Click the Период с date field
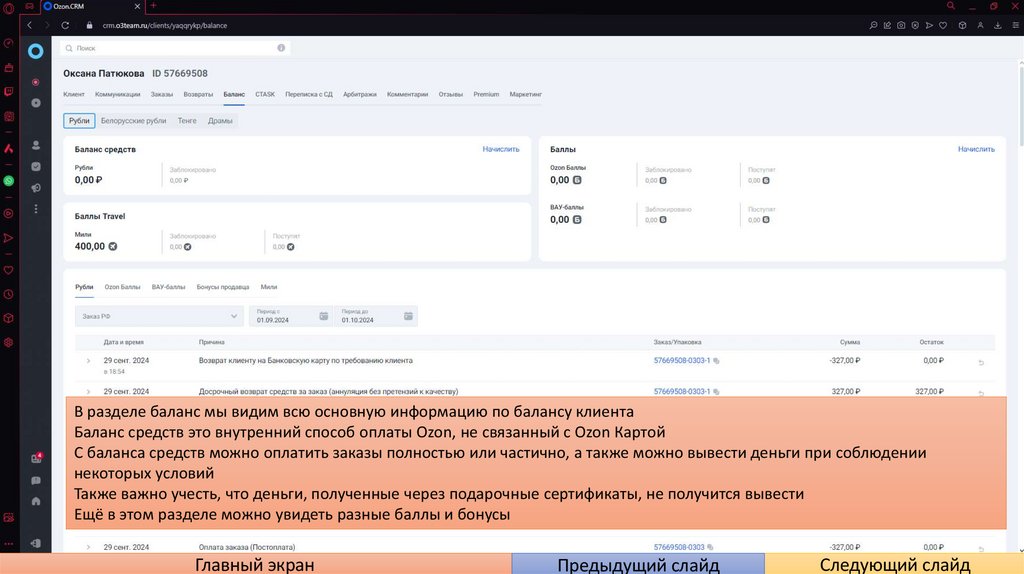This screenshot has height=574, width=1024. tap(290, 316)
